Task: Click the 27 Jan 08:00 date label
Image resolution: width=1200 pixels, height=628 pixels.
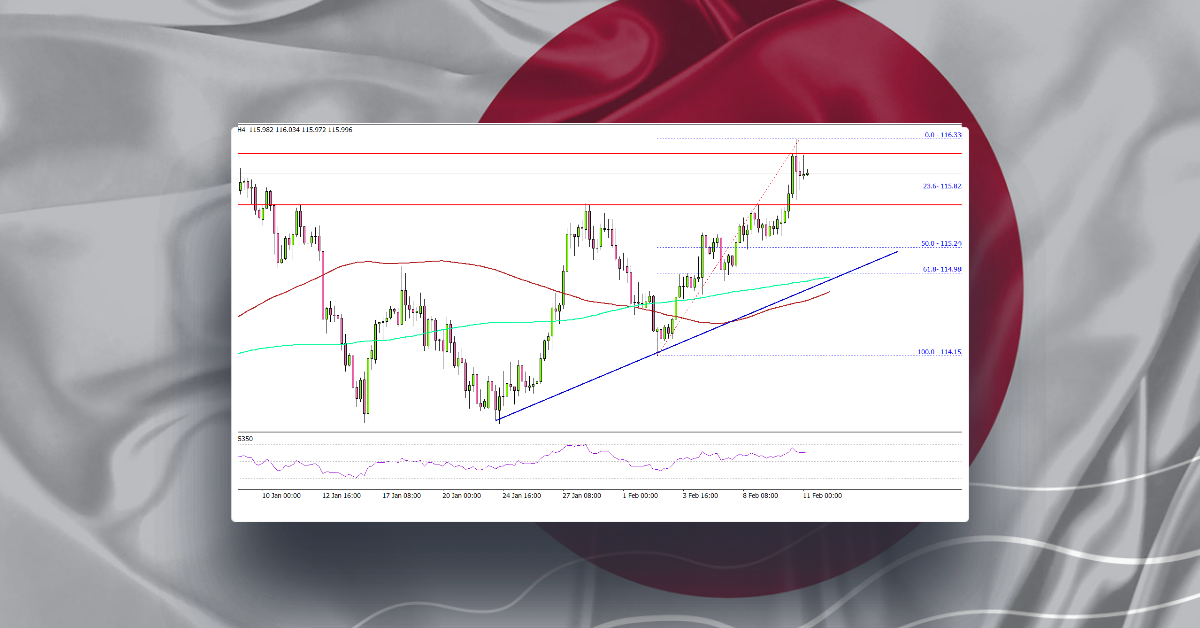Action: pyautogui.click(x=585, y=495)
